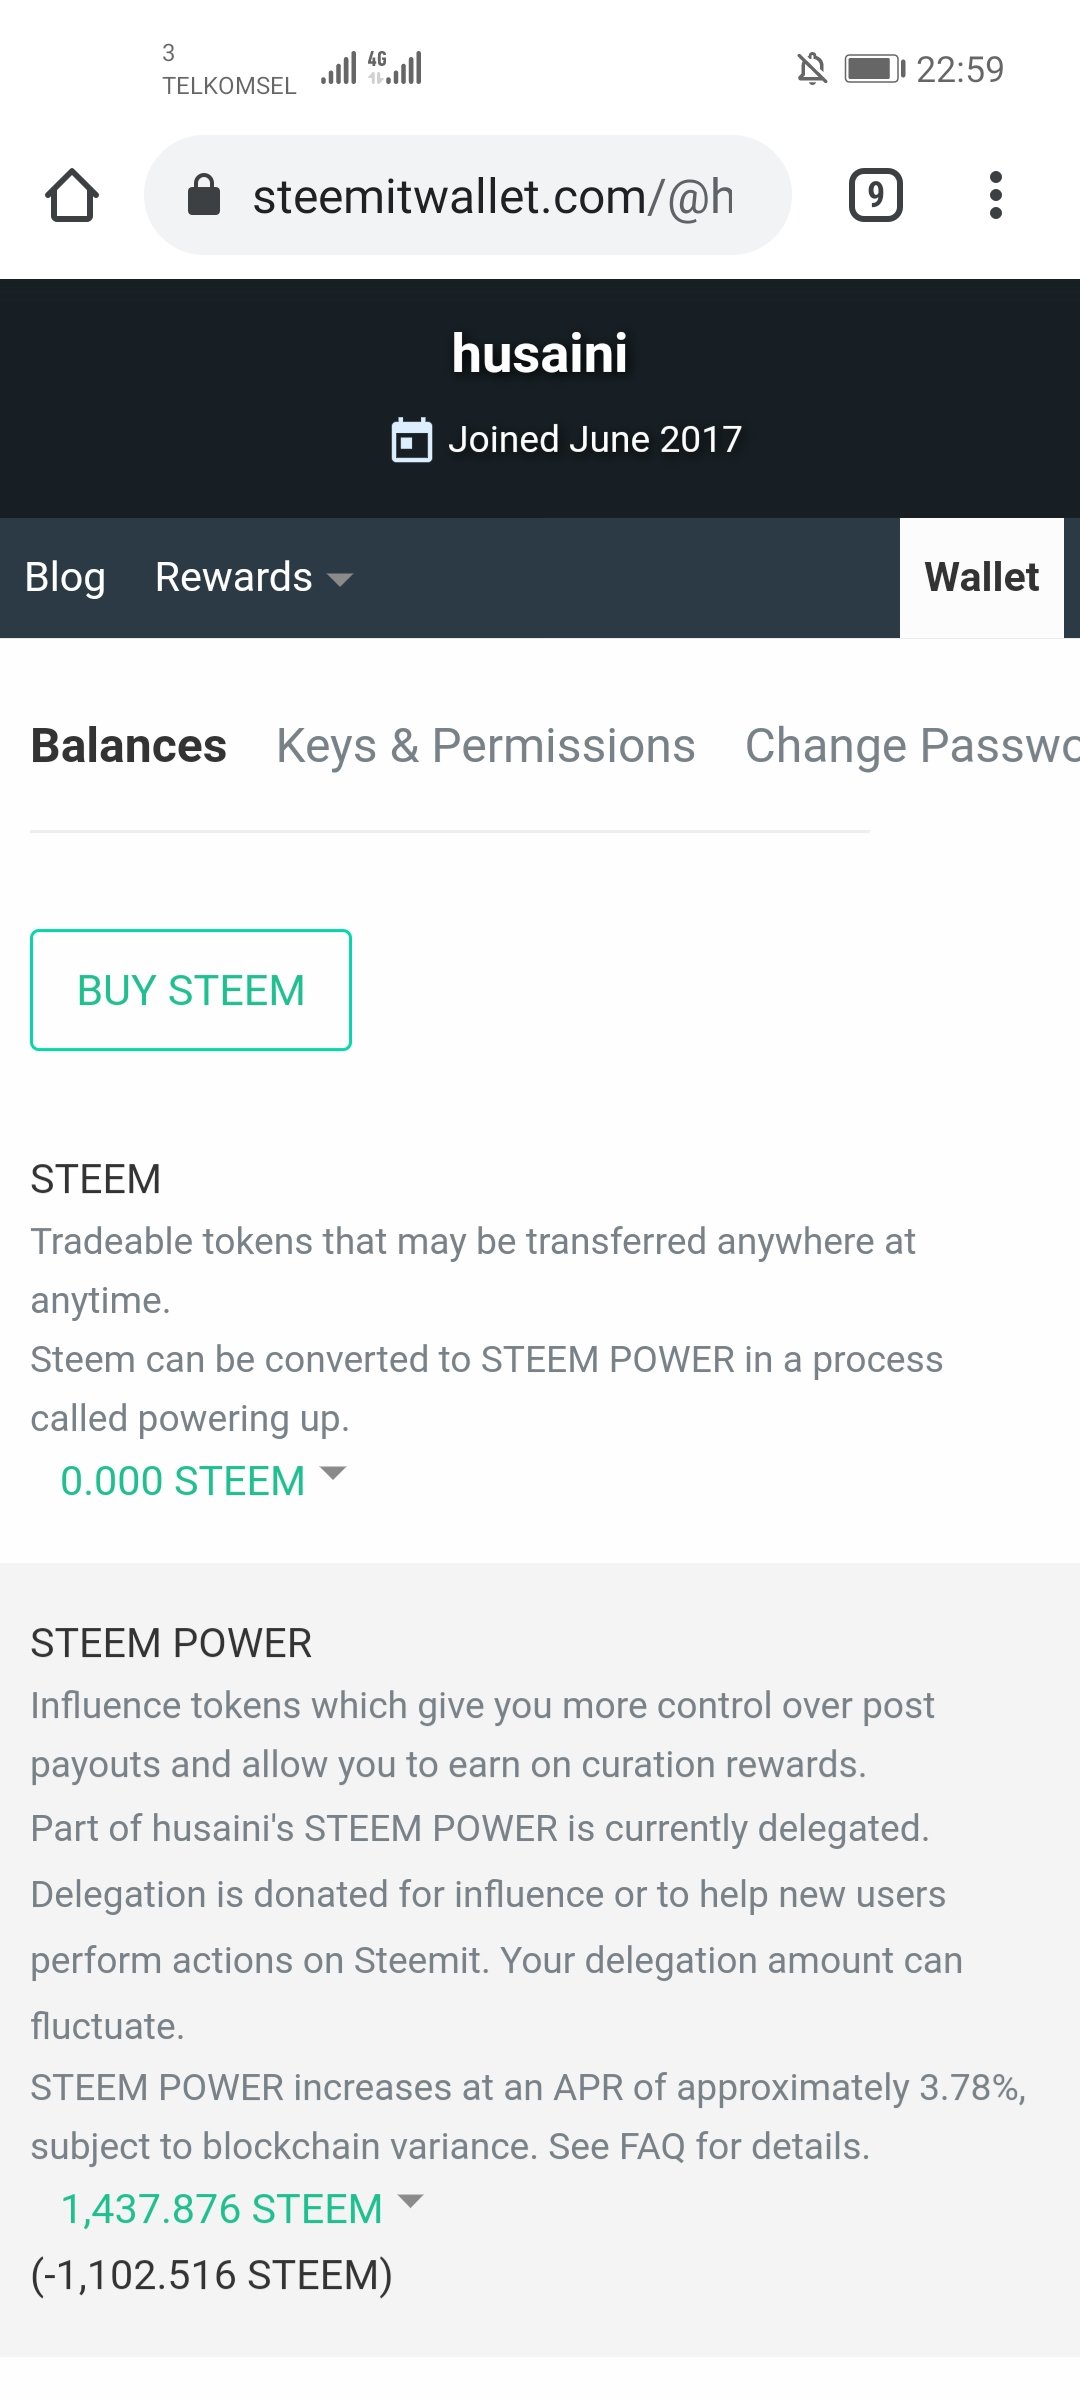The image size is (1080, 2400).
Task: Open the browser three-dot menu
Action: coord(995,195)
